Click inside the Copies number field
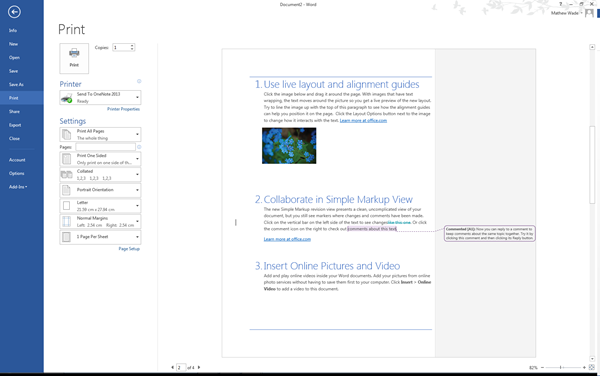 click(x=121, y=47)
